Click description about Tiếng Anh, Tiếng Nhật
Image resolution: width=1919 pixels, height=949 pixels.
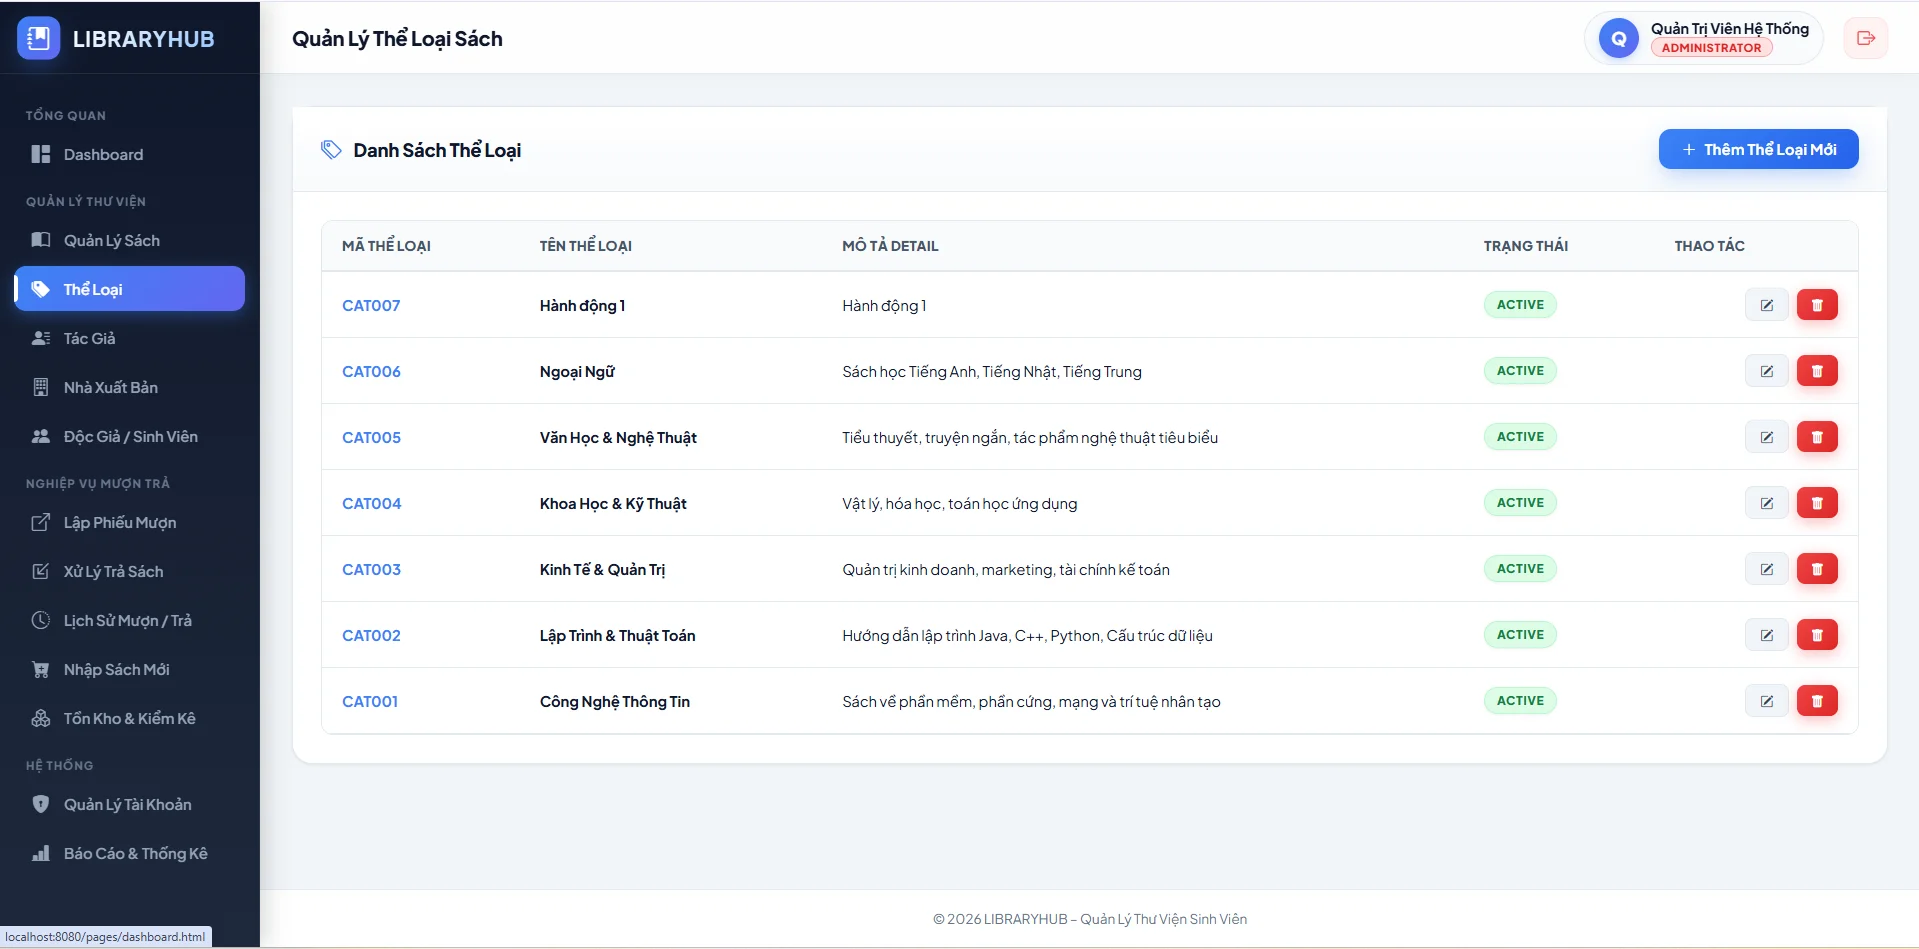click(992, 372)
